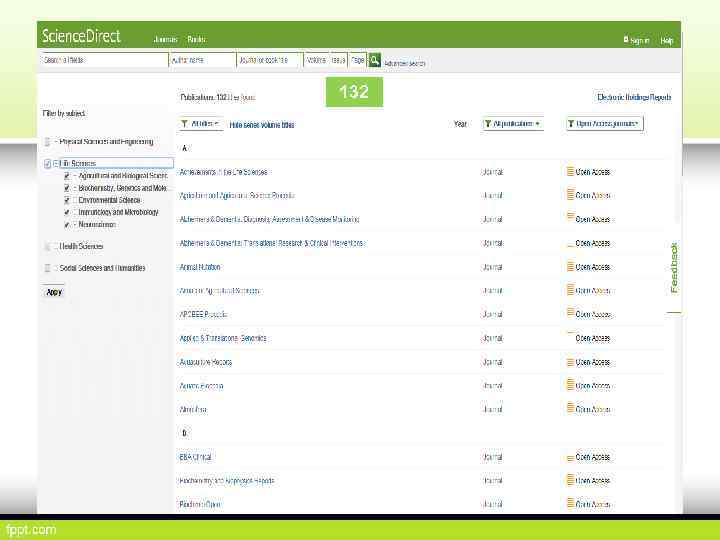Expand the Agricultural and Biological Sciences node
Image resolution: width=720 pixels, height=540 pixels.
[x=75, y=176]
